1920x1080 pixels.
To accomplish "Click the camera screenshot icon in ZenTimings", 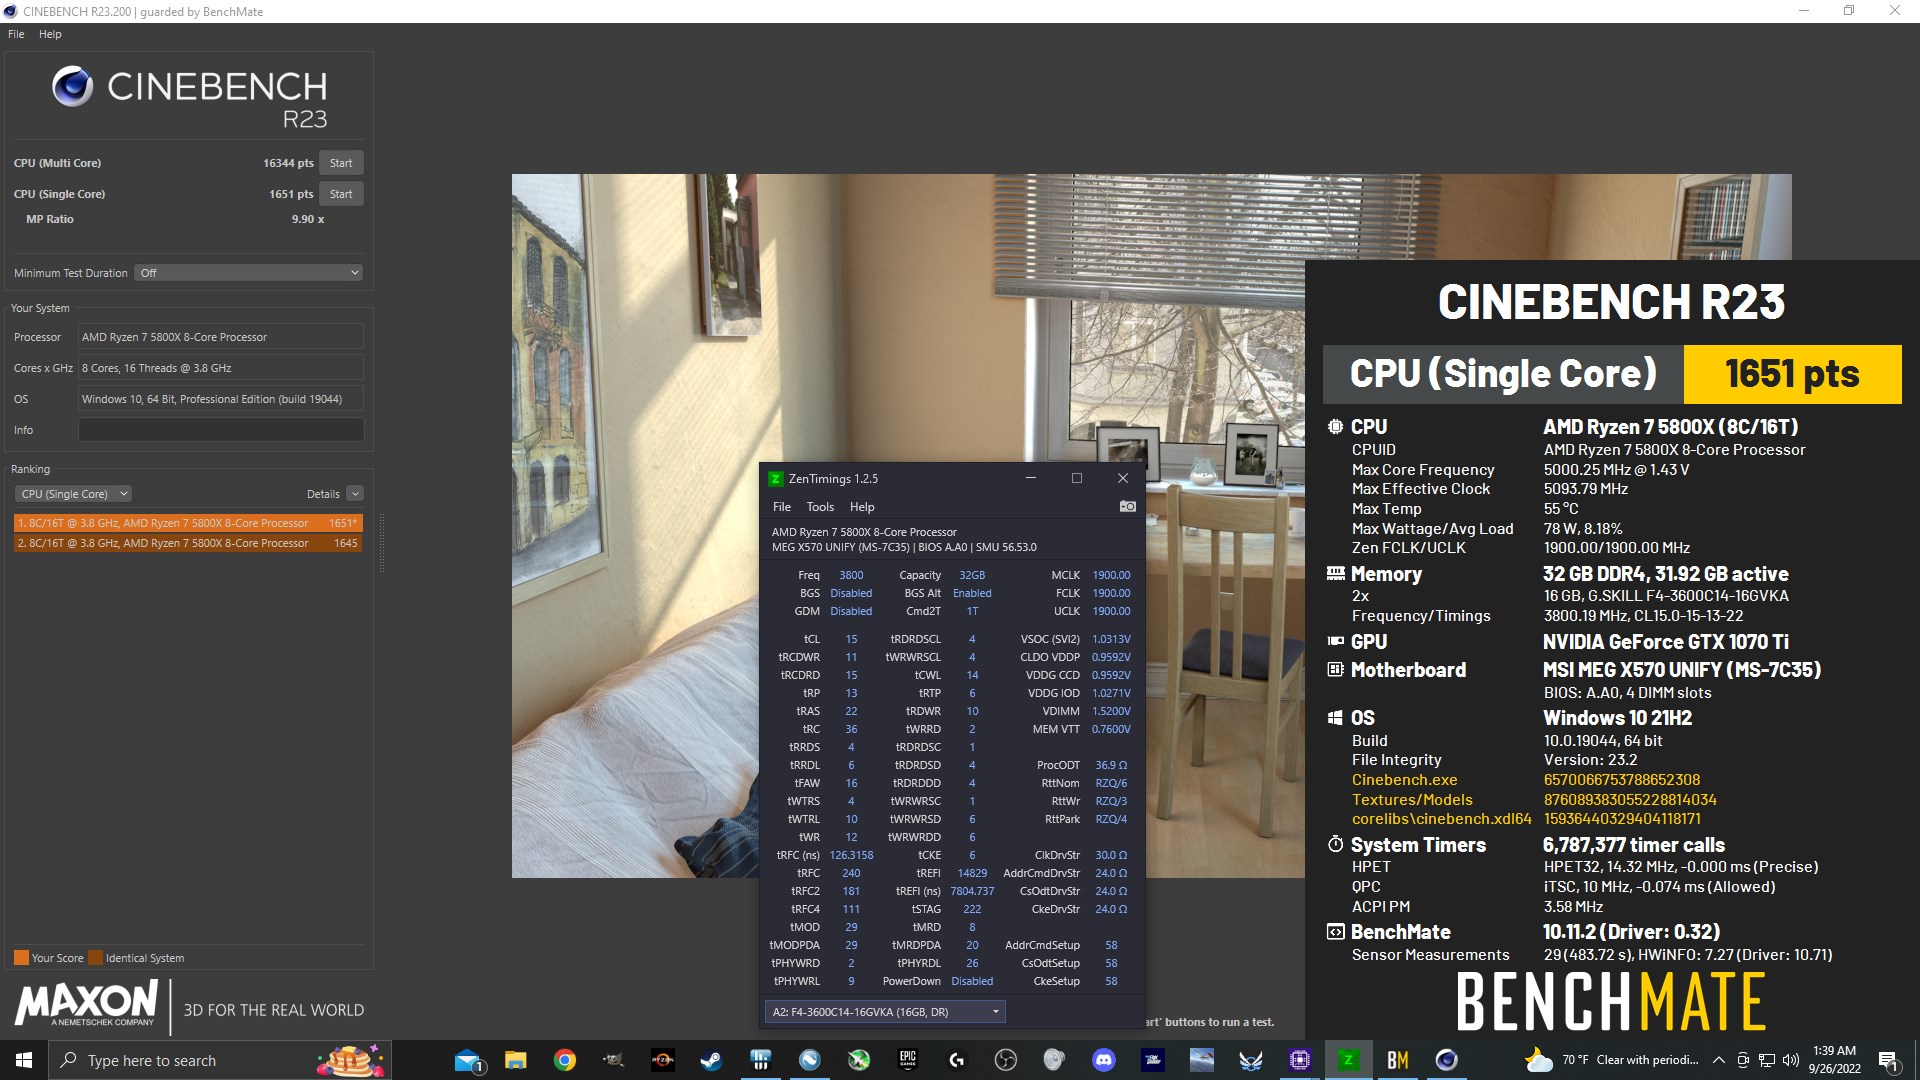I will coord(1127,506).
